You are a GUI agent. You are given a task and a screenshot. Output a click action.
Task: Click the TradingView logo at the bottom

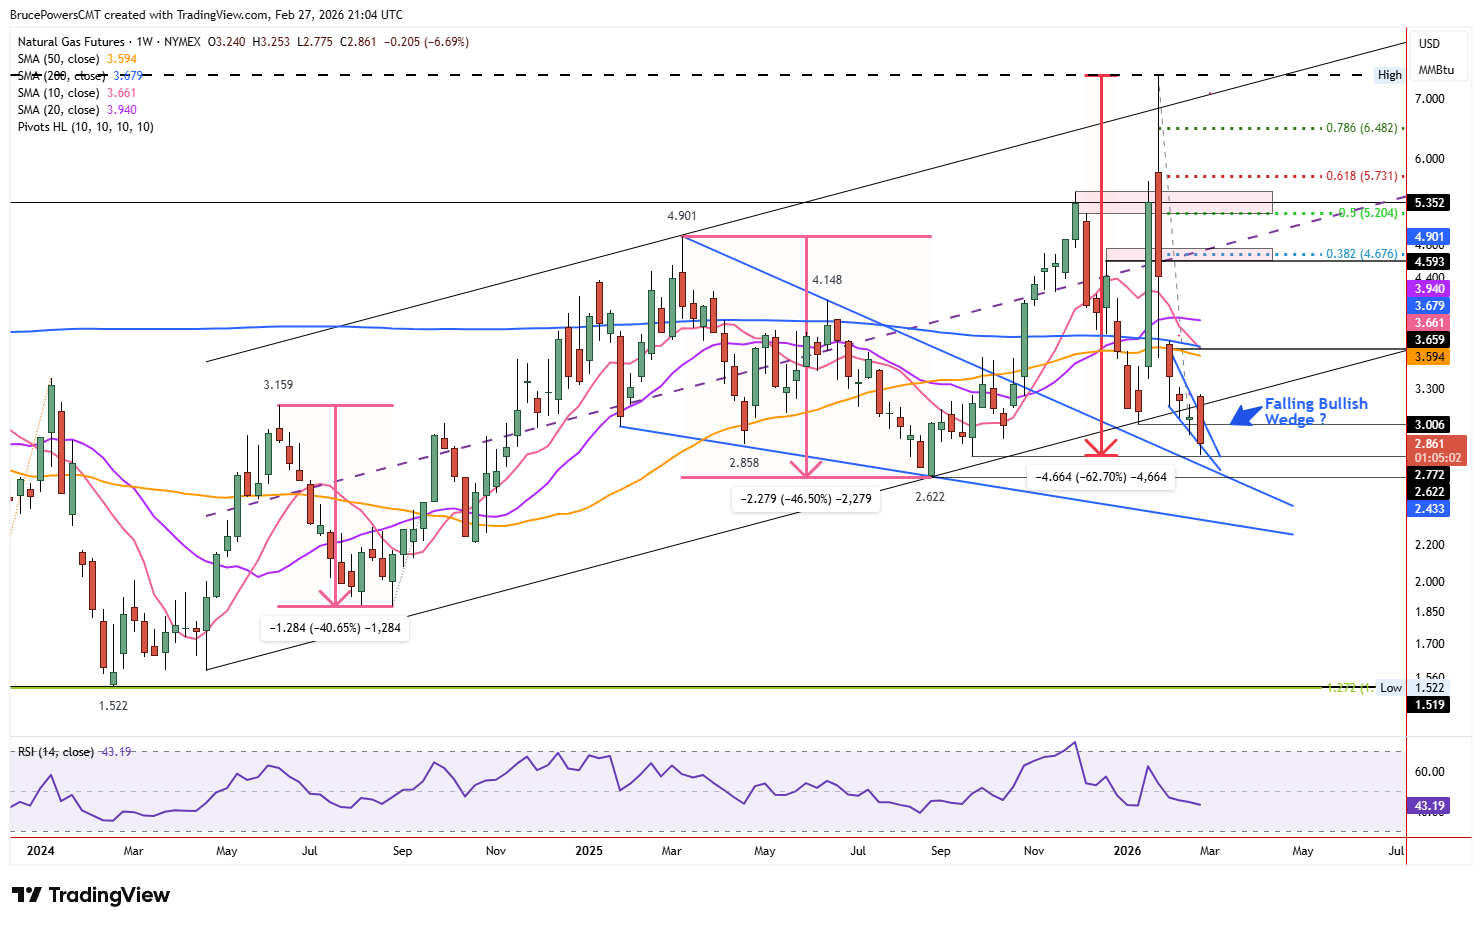[91, 895]
